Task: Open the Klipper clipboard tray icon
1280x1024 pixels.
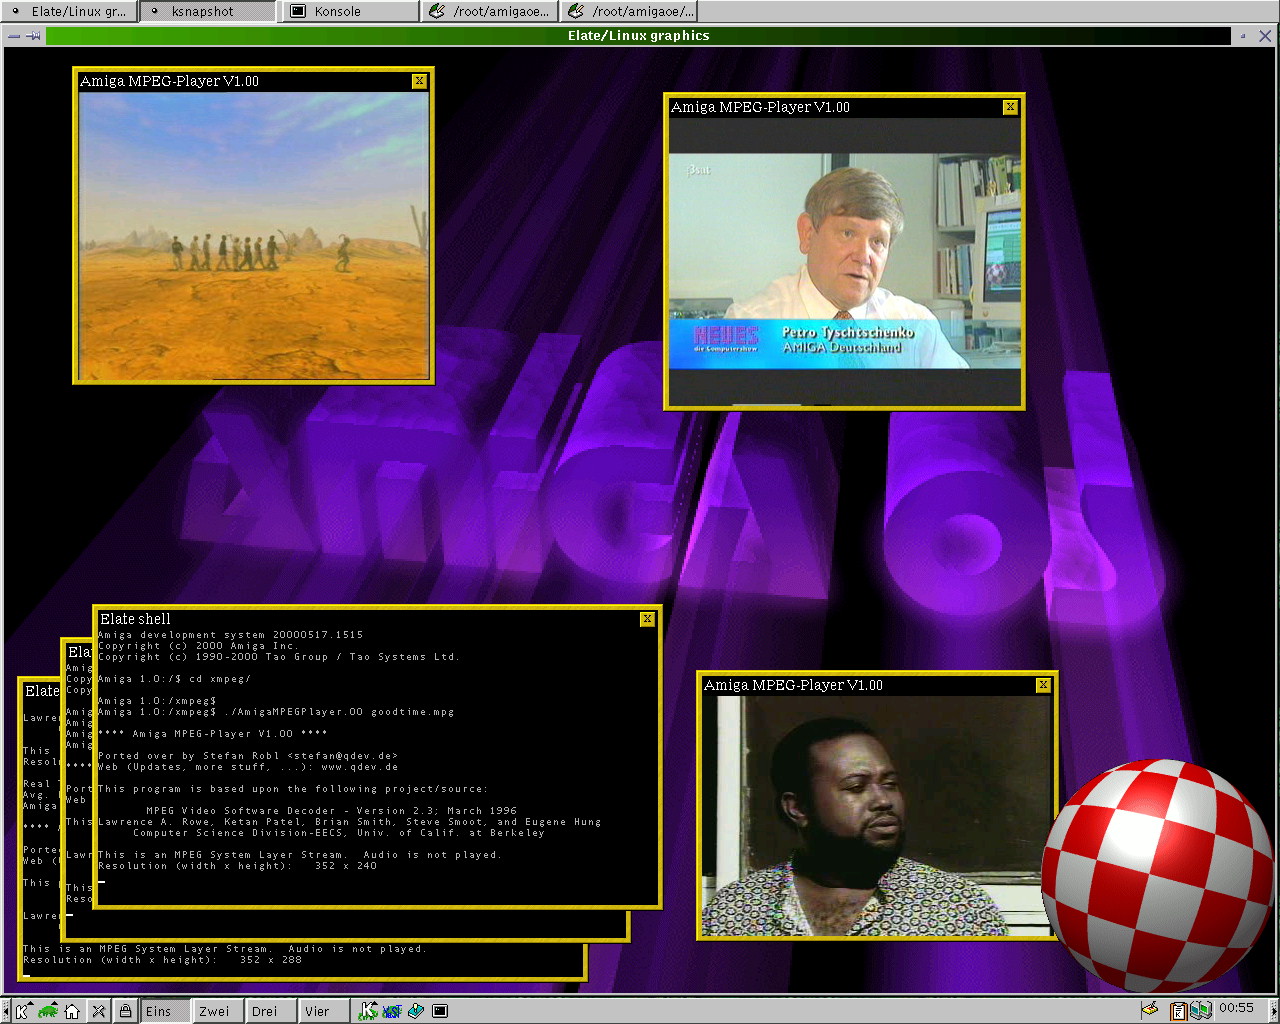Action: click(1178, 1011)
